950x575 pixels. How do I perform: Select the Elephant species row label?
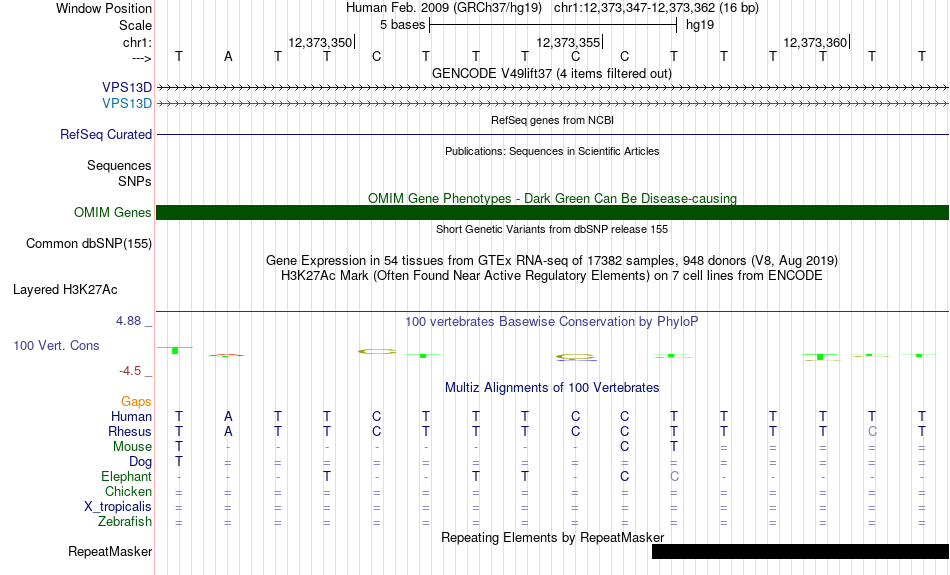pos(127,476)
